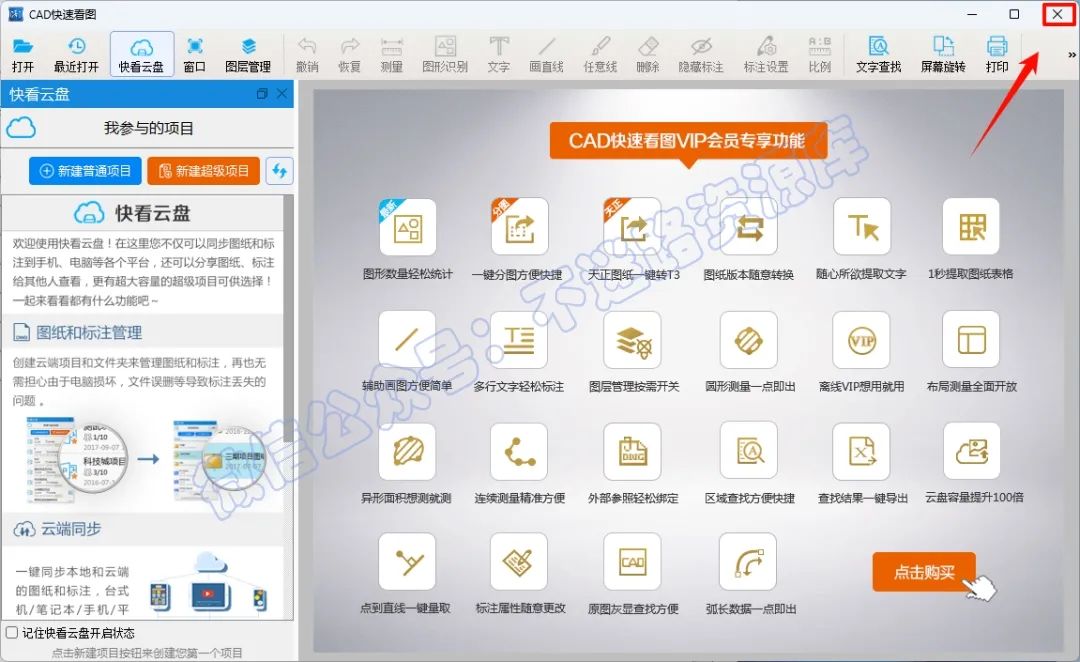Select the 画直线 draw line tool
The image size is (1080, 662).
(547, 55)
